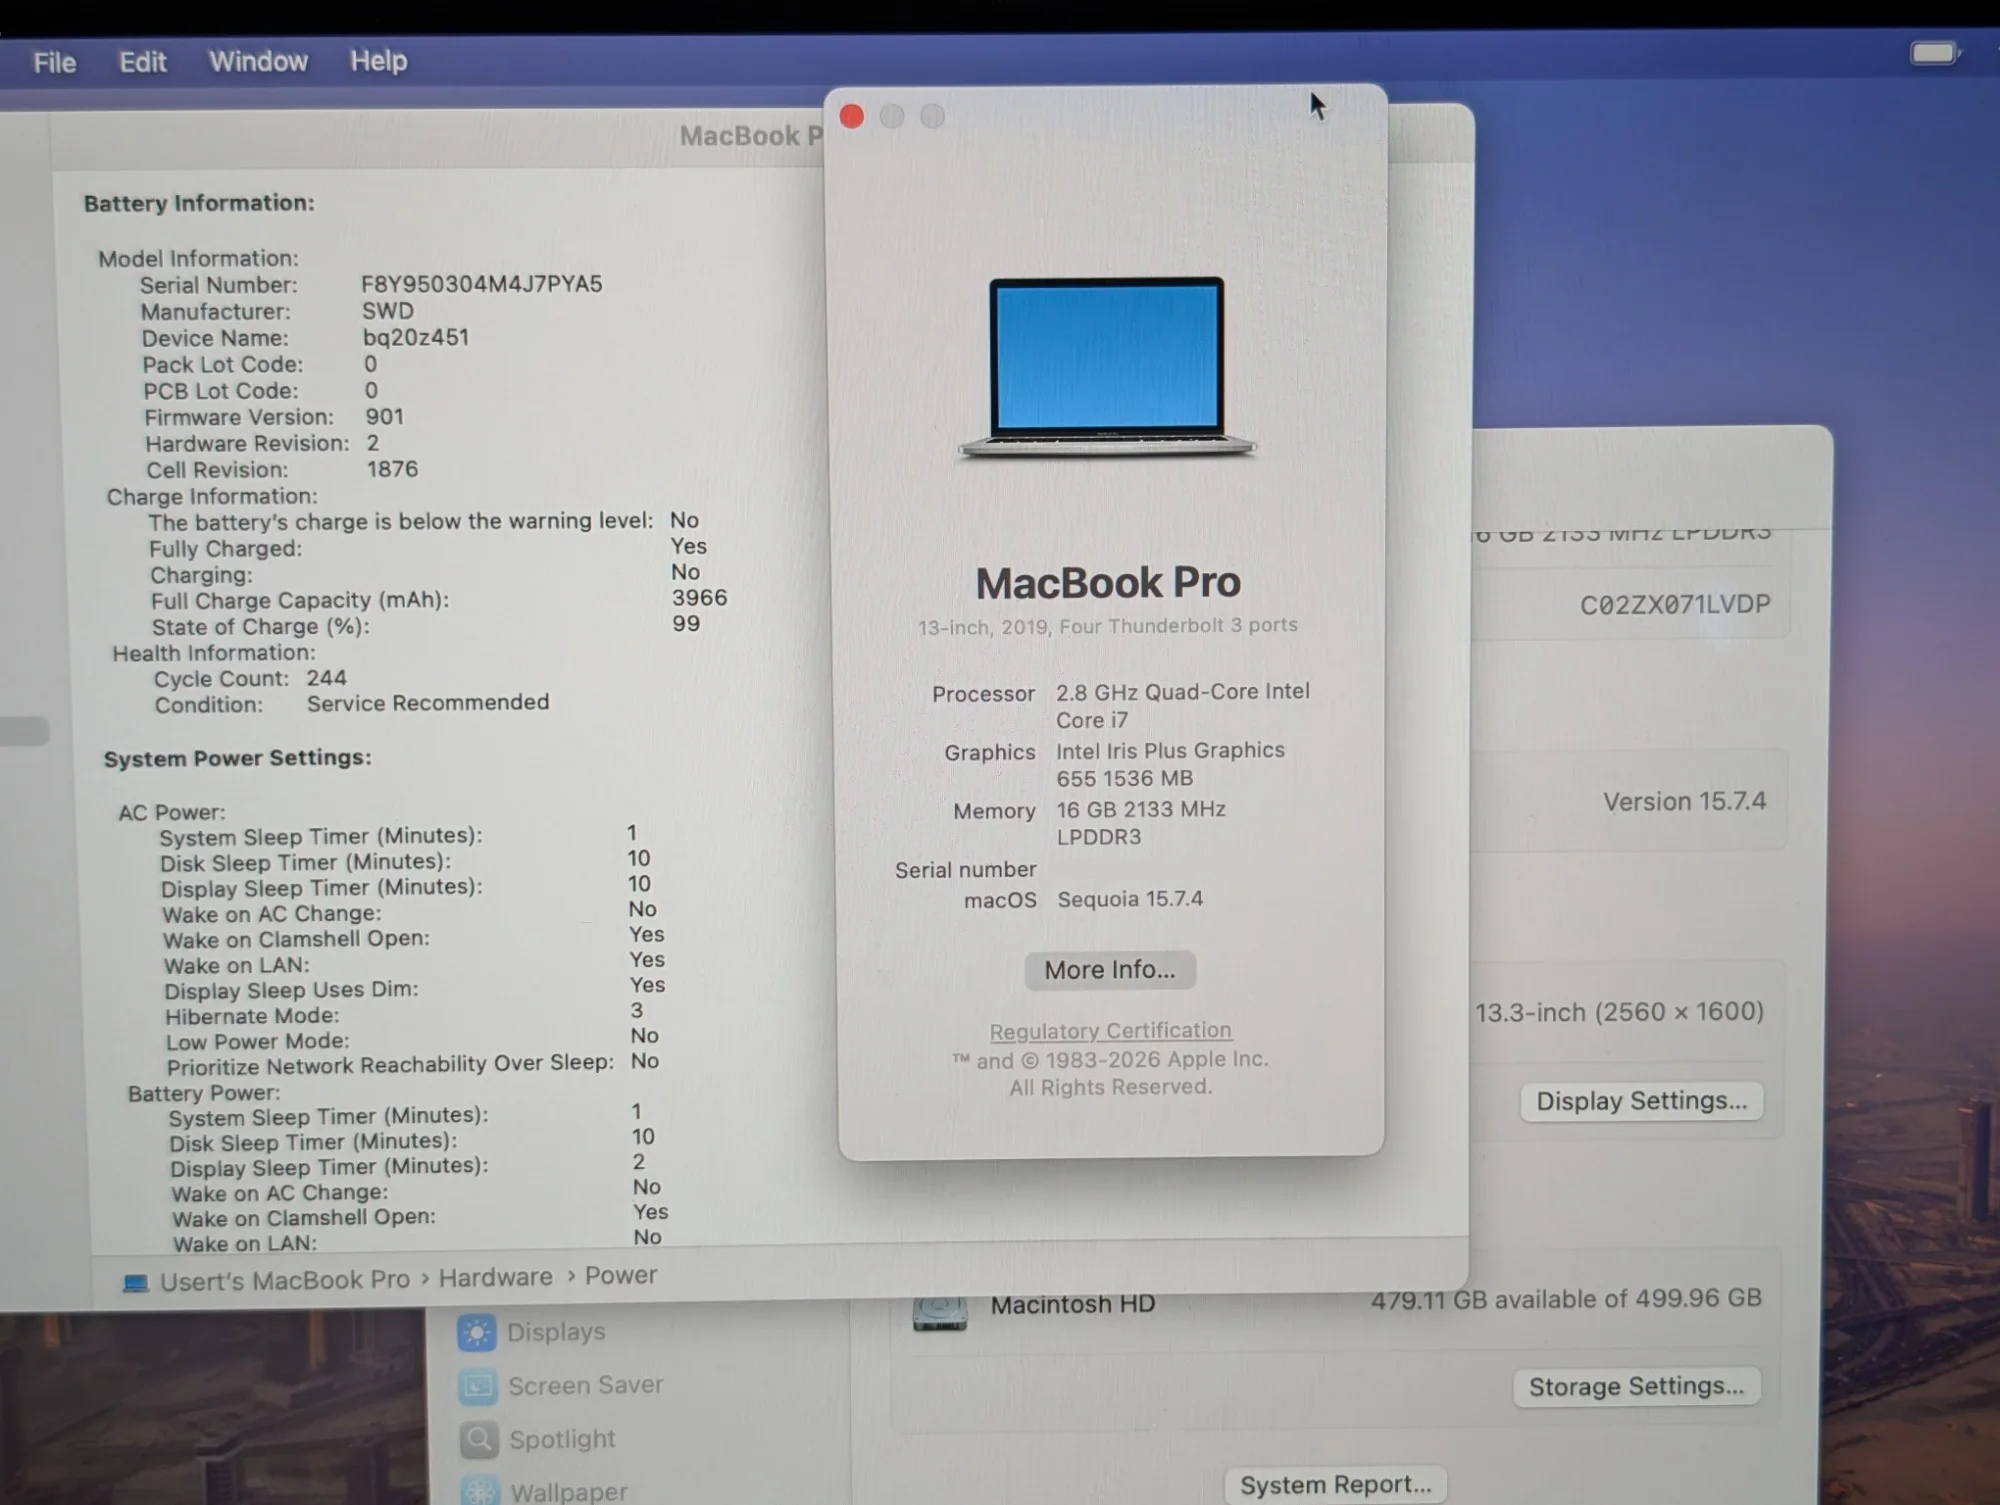Close the About This Mac window
2000x1505 pixels.
pyautogui.click(x=852, y=117)
